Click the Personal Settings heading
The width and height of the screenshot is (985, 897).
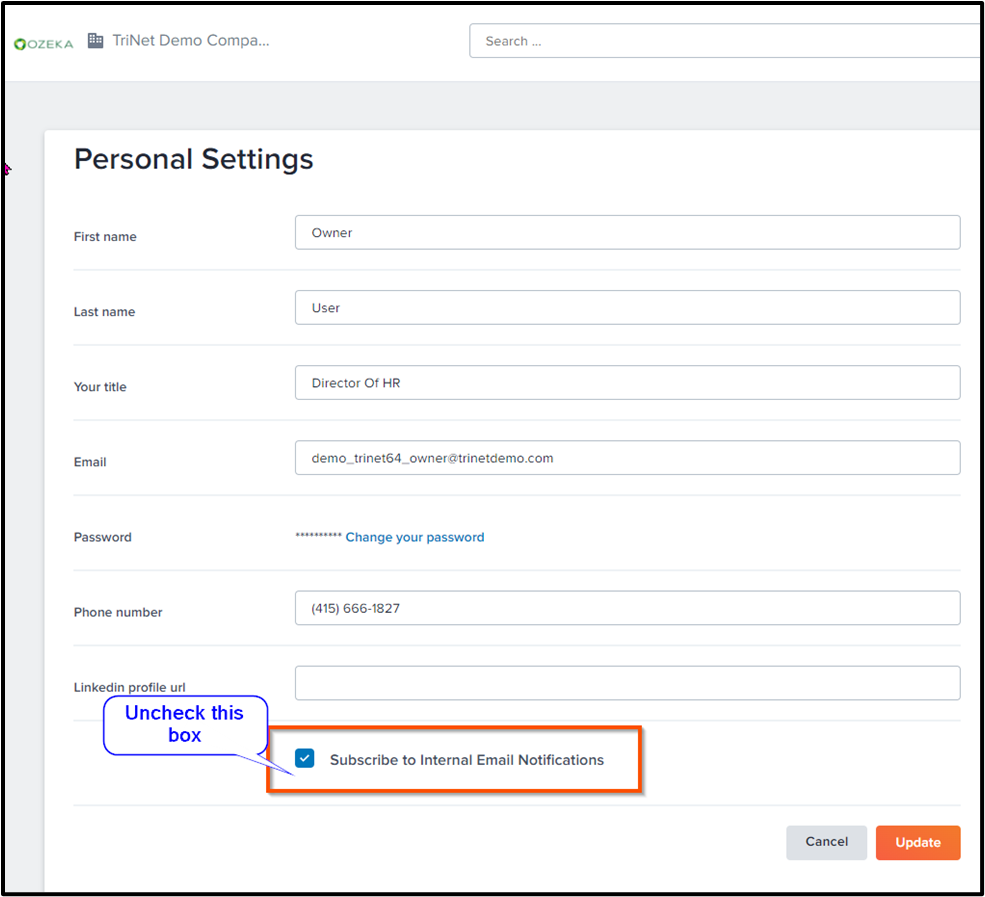tap(193, 159)
